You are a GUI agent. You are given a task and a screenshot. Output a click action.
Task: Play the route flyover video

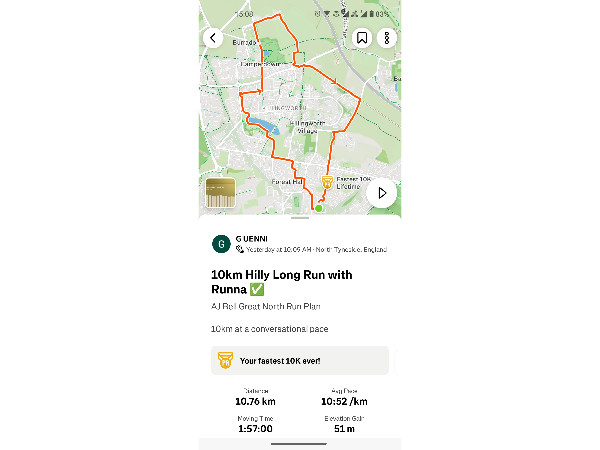pyautogui.click(x=382, y=193)
